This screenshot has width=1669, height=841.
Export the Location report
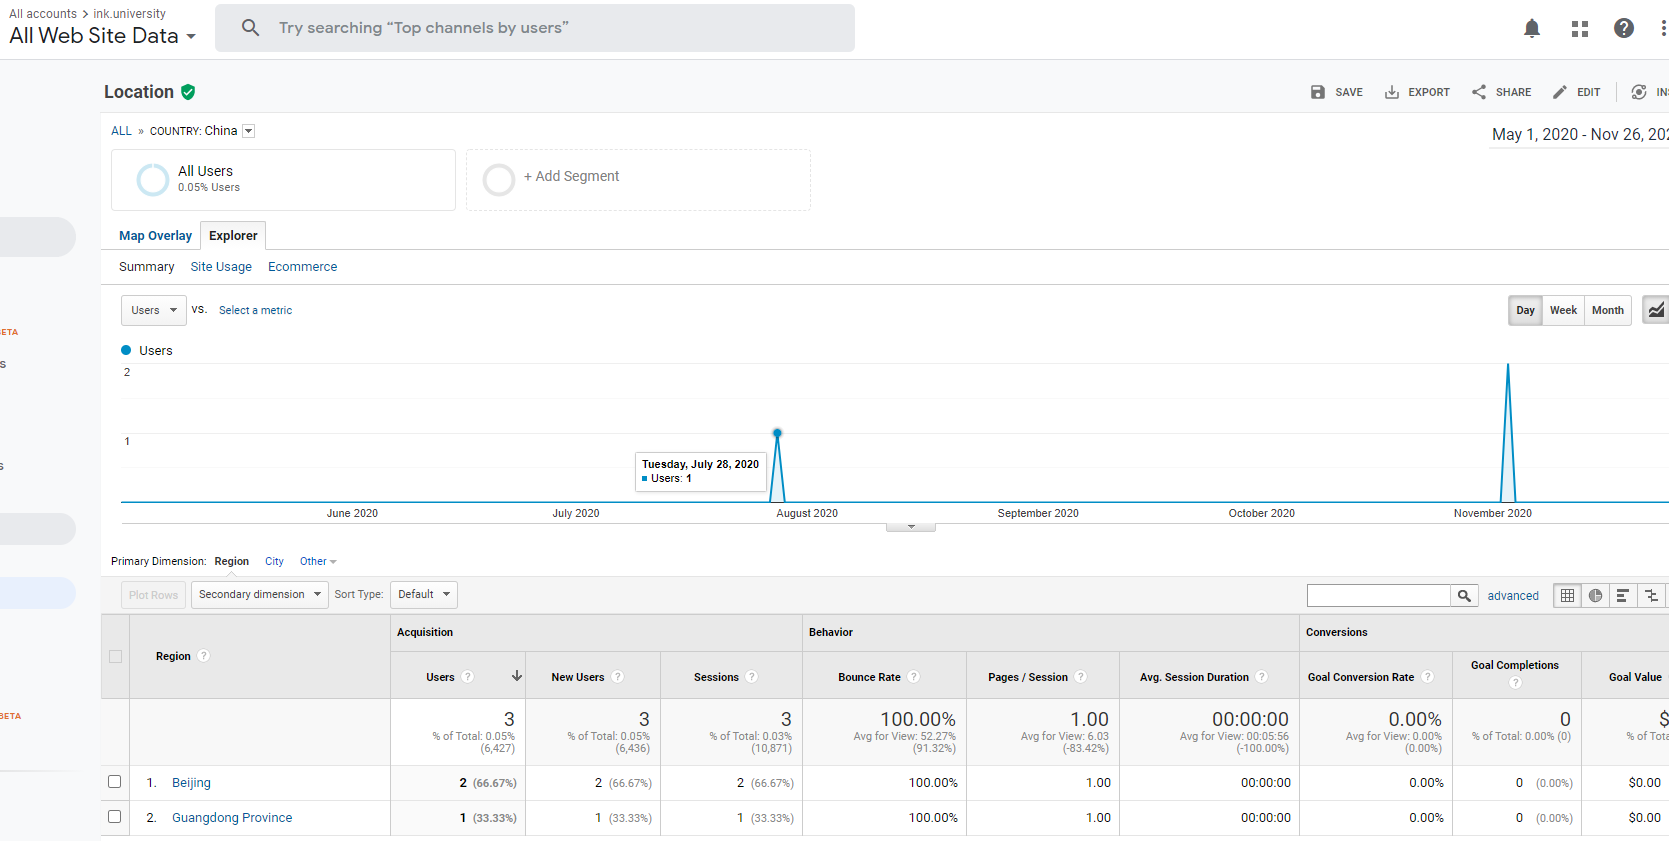[x=1417, y=92]
